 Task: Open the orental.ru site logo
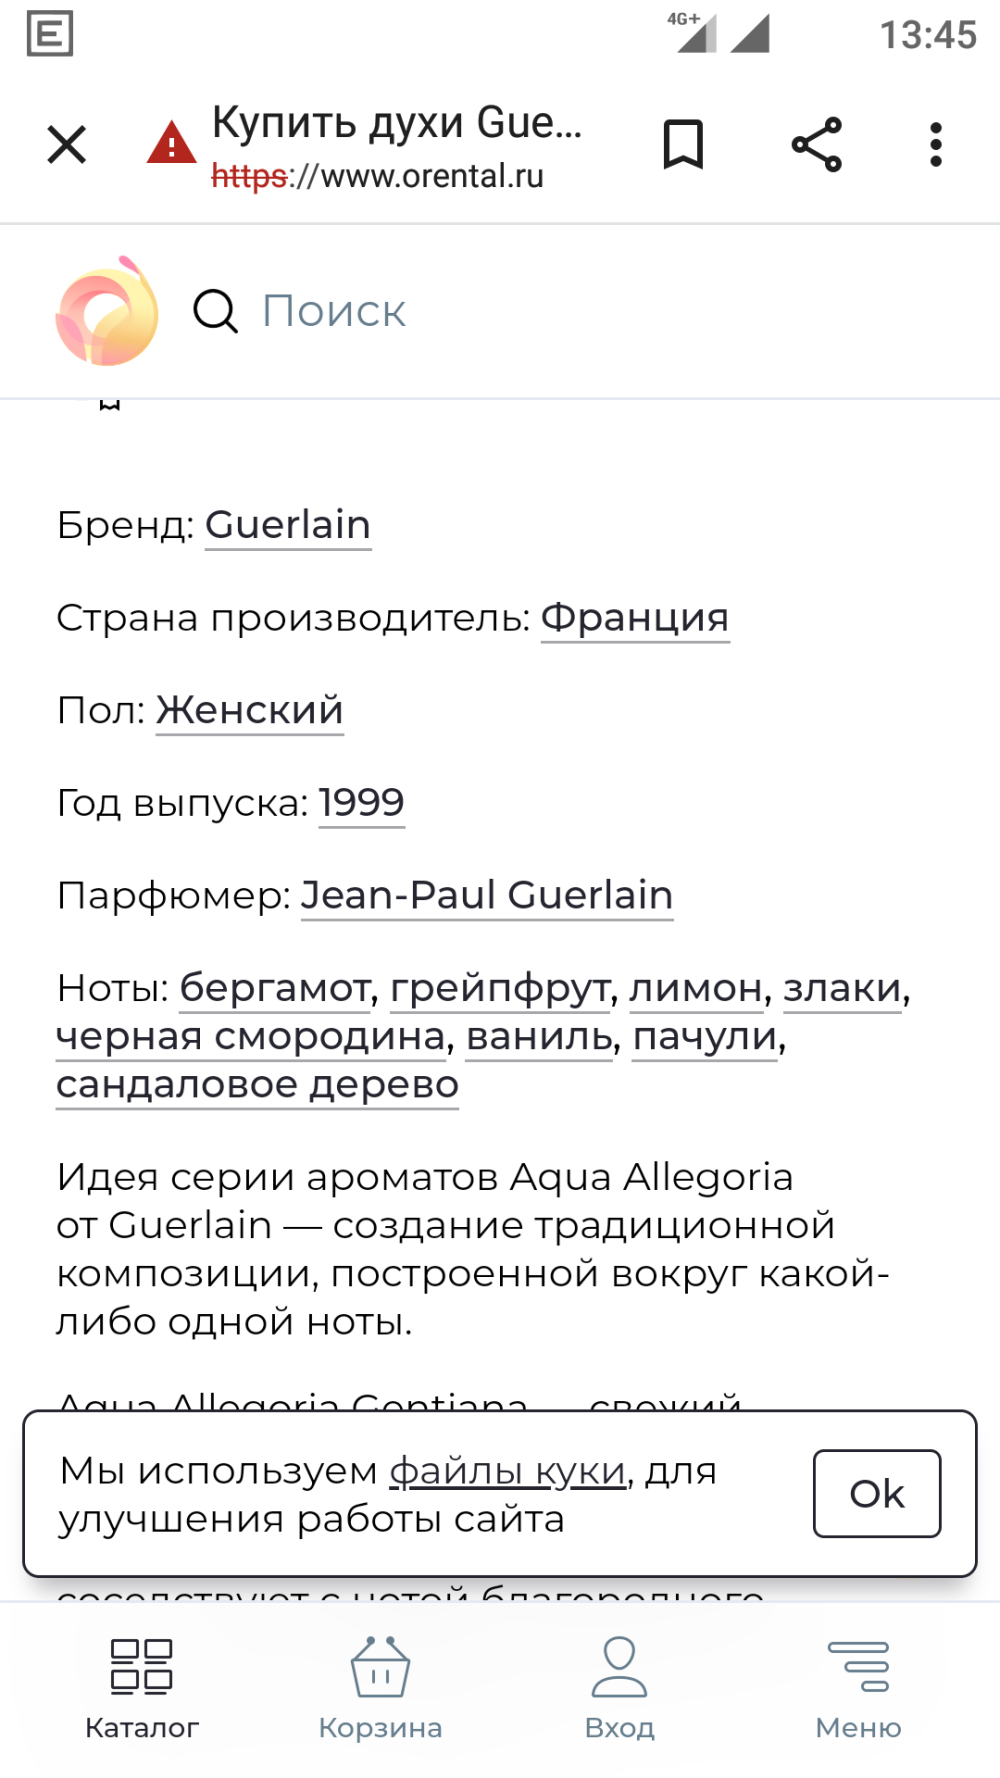106,311
